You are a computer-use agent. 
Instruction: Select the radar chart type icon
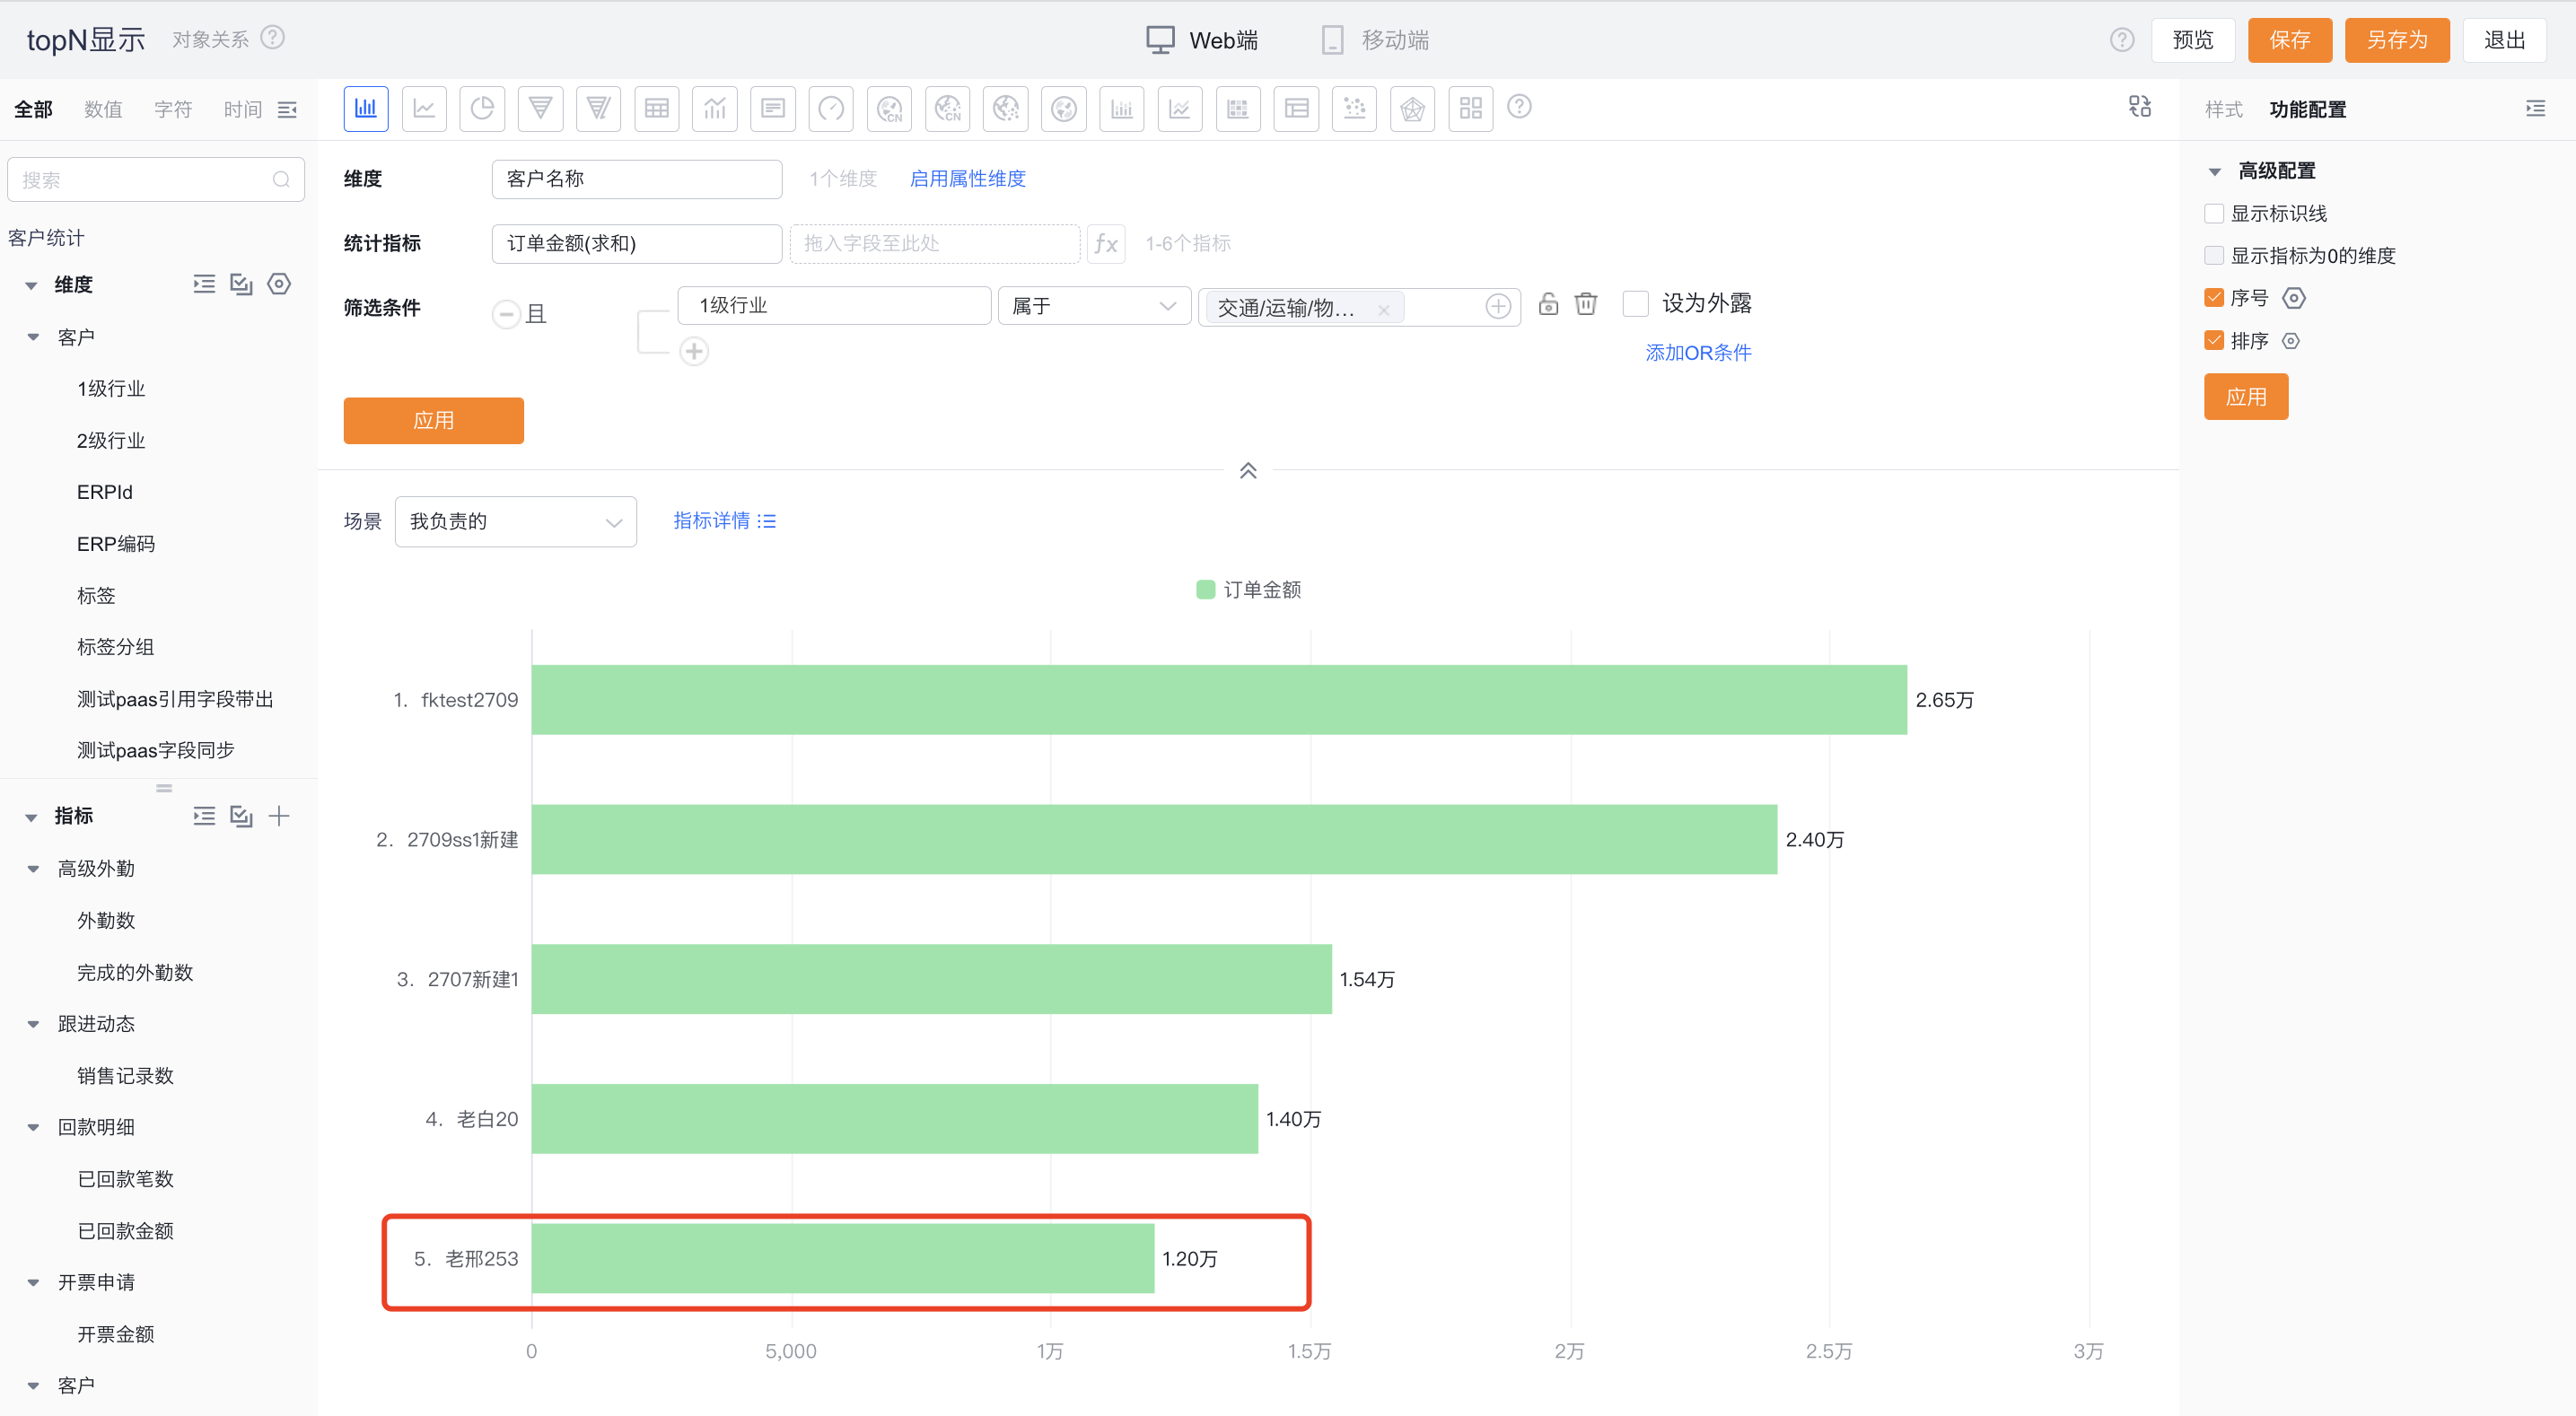[1412, 108]
